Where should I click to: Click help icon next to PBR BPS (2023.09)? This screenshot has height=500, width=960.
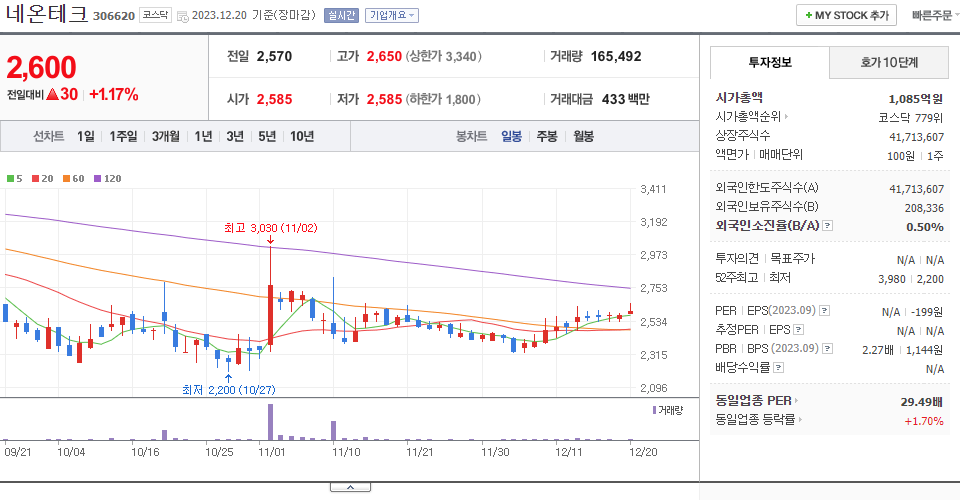pyautogui.click(x=828, y=349)
